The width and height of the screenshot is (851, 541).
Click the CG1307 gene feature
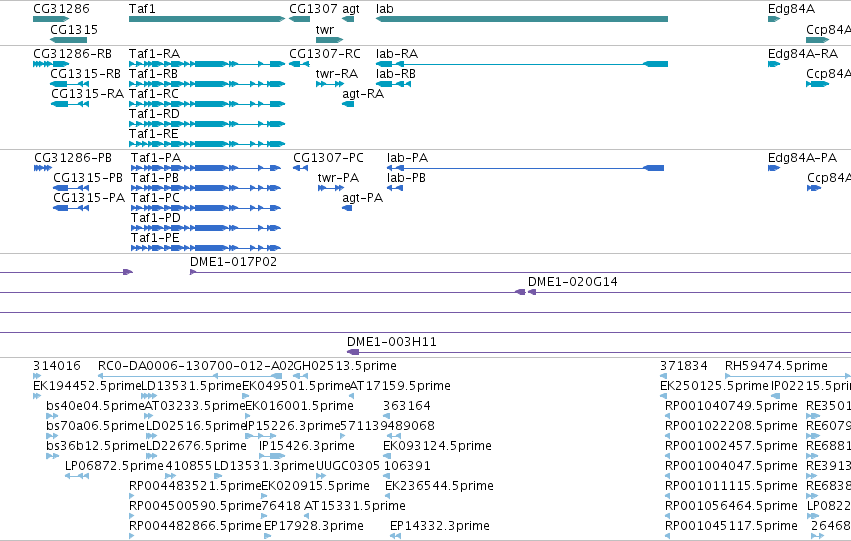pos(300,19)
